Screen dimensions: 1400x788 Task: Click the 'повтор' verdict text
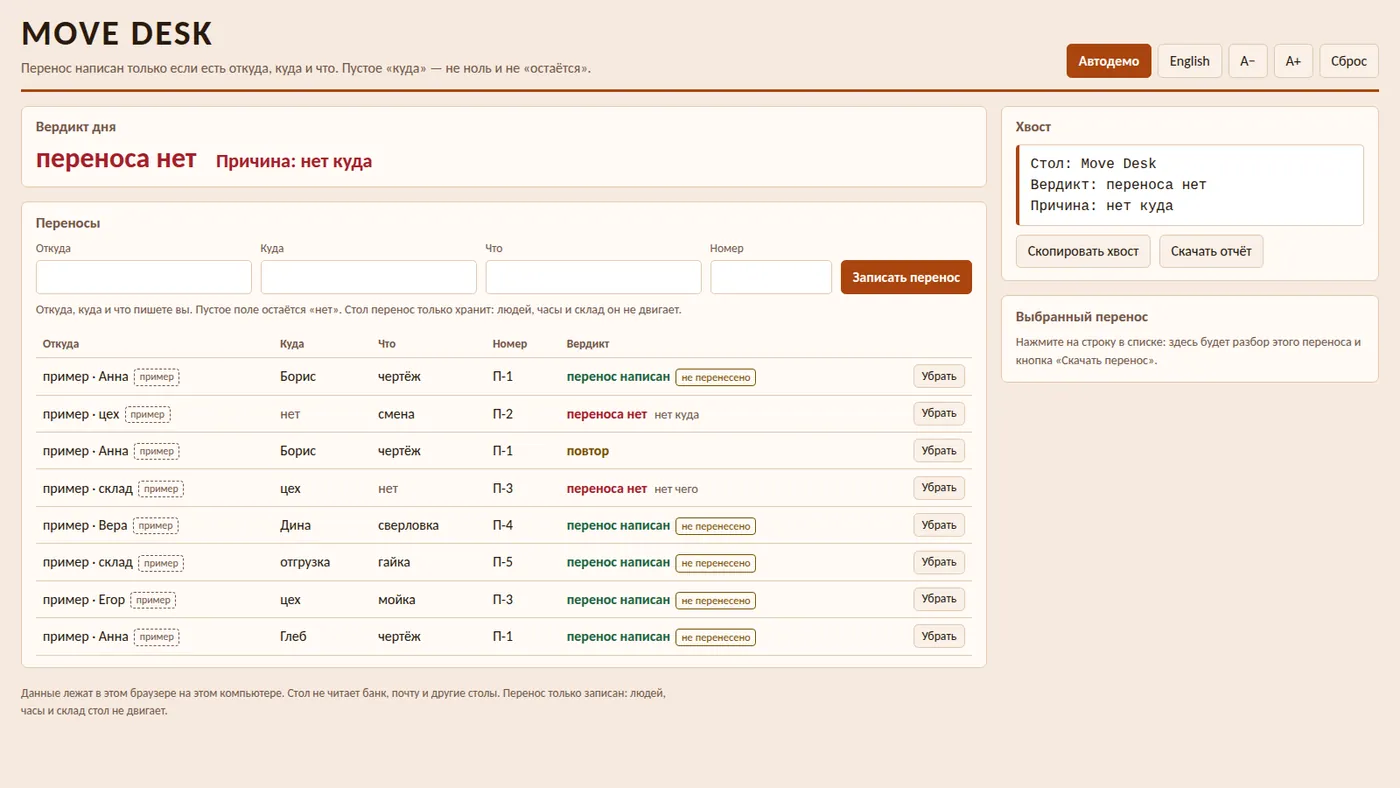tap(587, 451)
